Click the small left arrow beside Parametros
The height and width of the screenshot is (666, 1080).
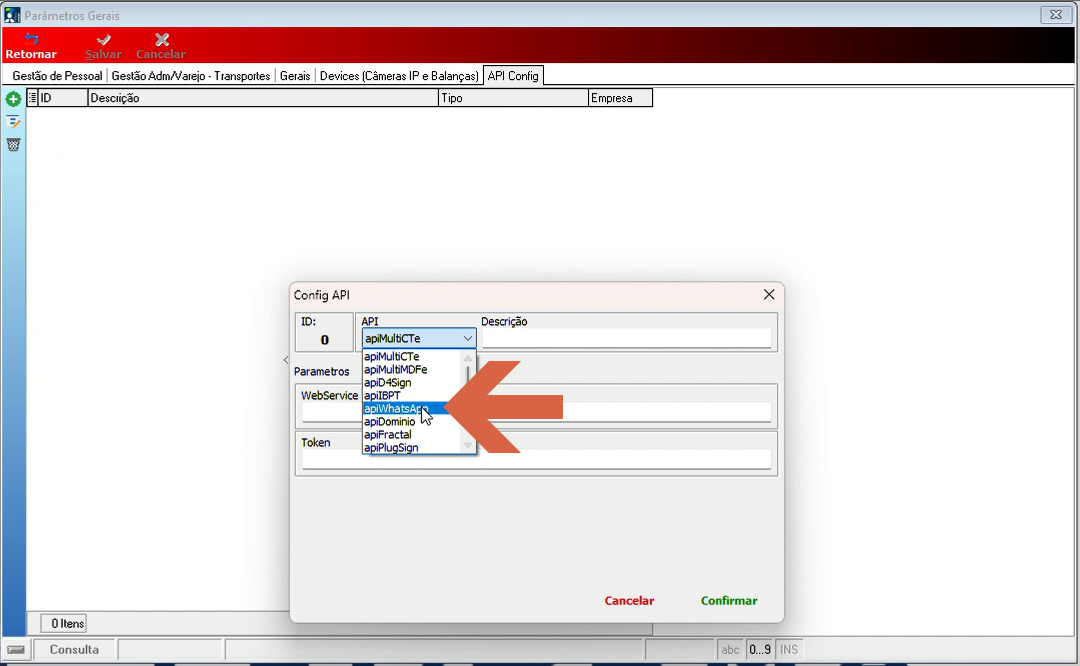click(x=286, y=360)
